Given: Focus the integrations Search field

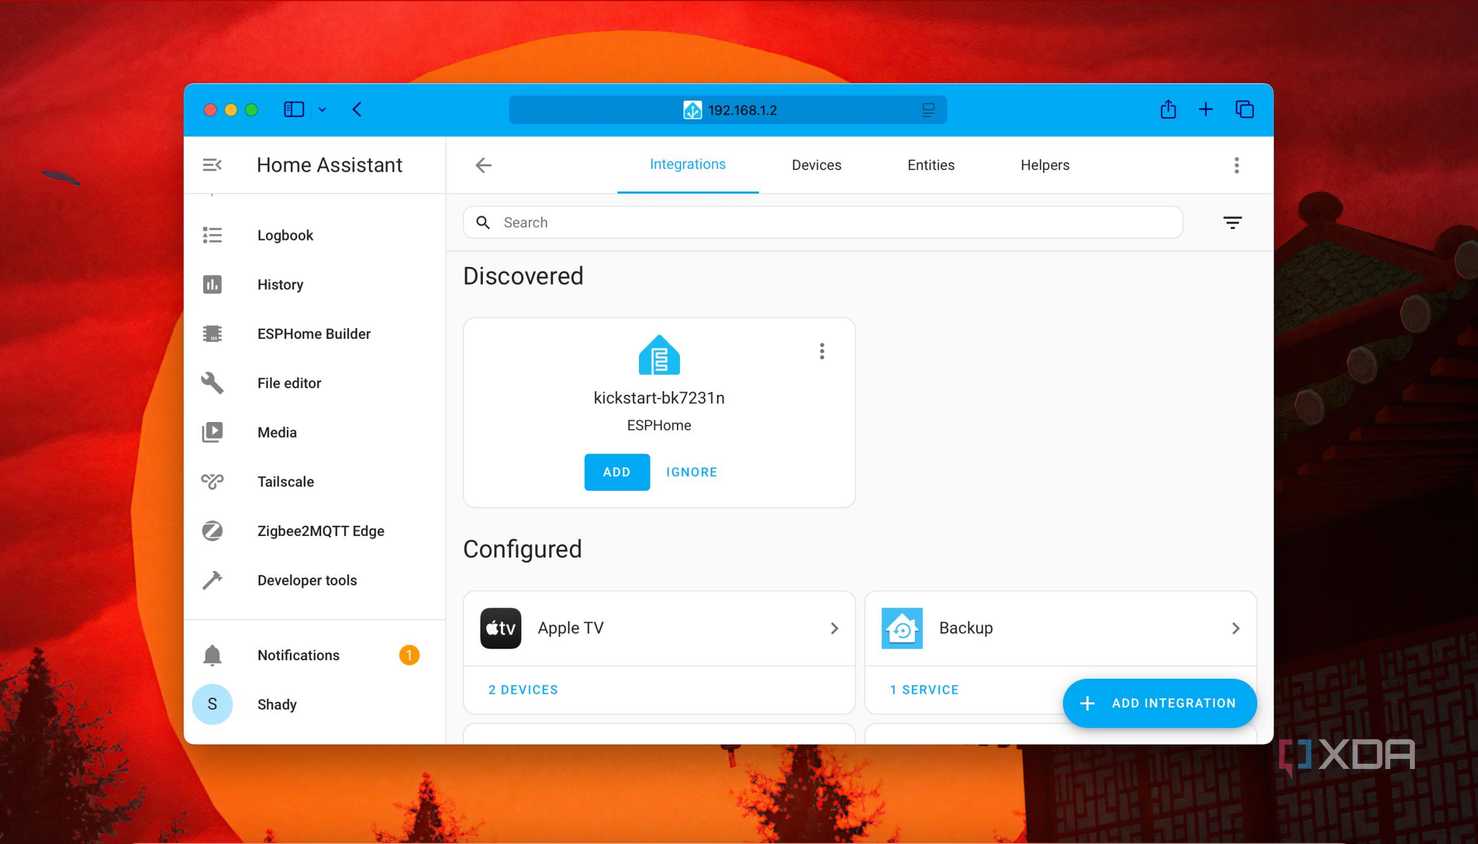Looking at the screenshot, I should 823,222.
